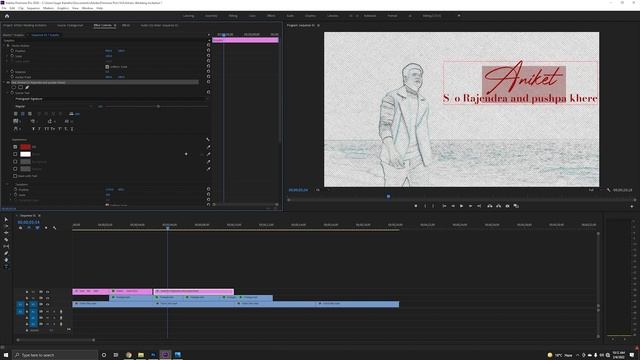Open the white Stroke color swatch
This screenshot has height=360, width=640.
[25, 154]
